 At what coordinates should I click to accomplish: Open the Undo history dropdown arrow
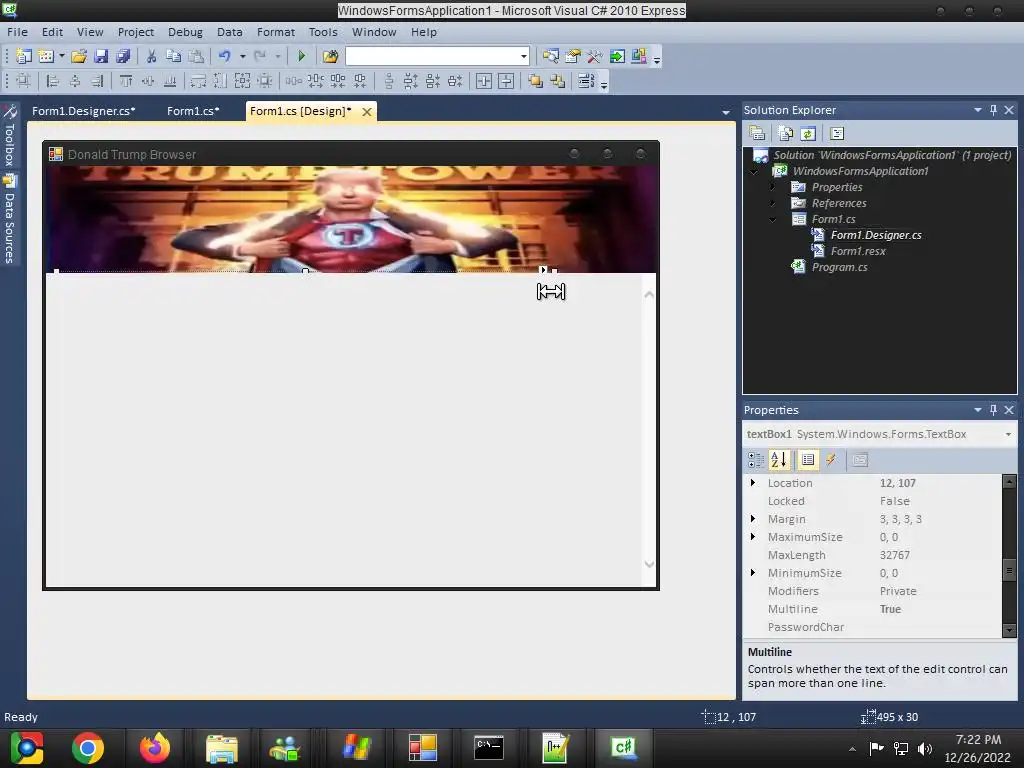(x=242, y=57)
